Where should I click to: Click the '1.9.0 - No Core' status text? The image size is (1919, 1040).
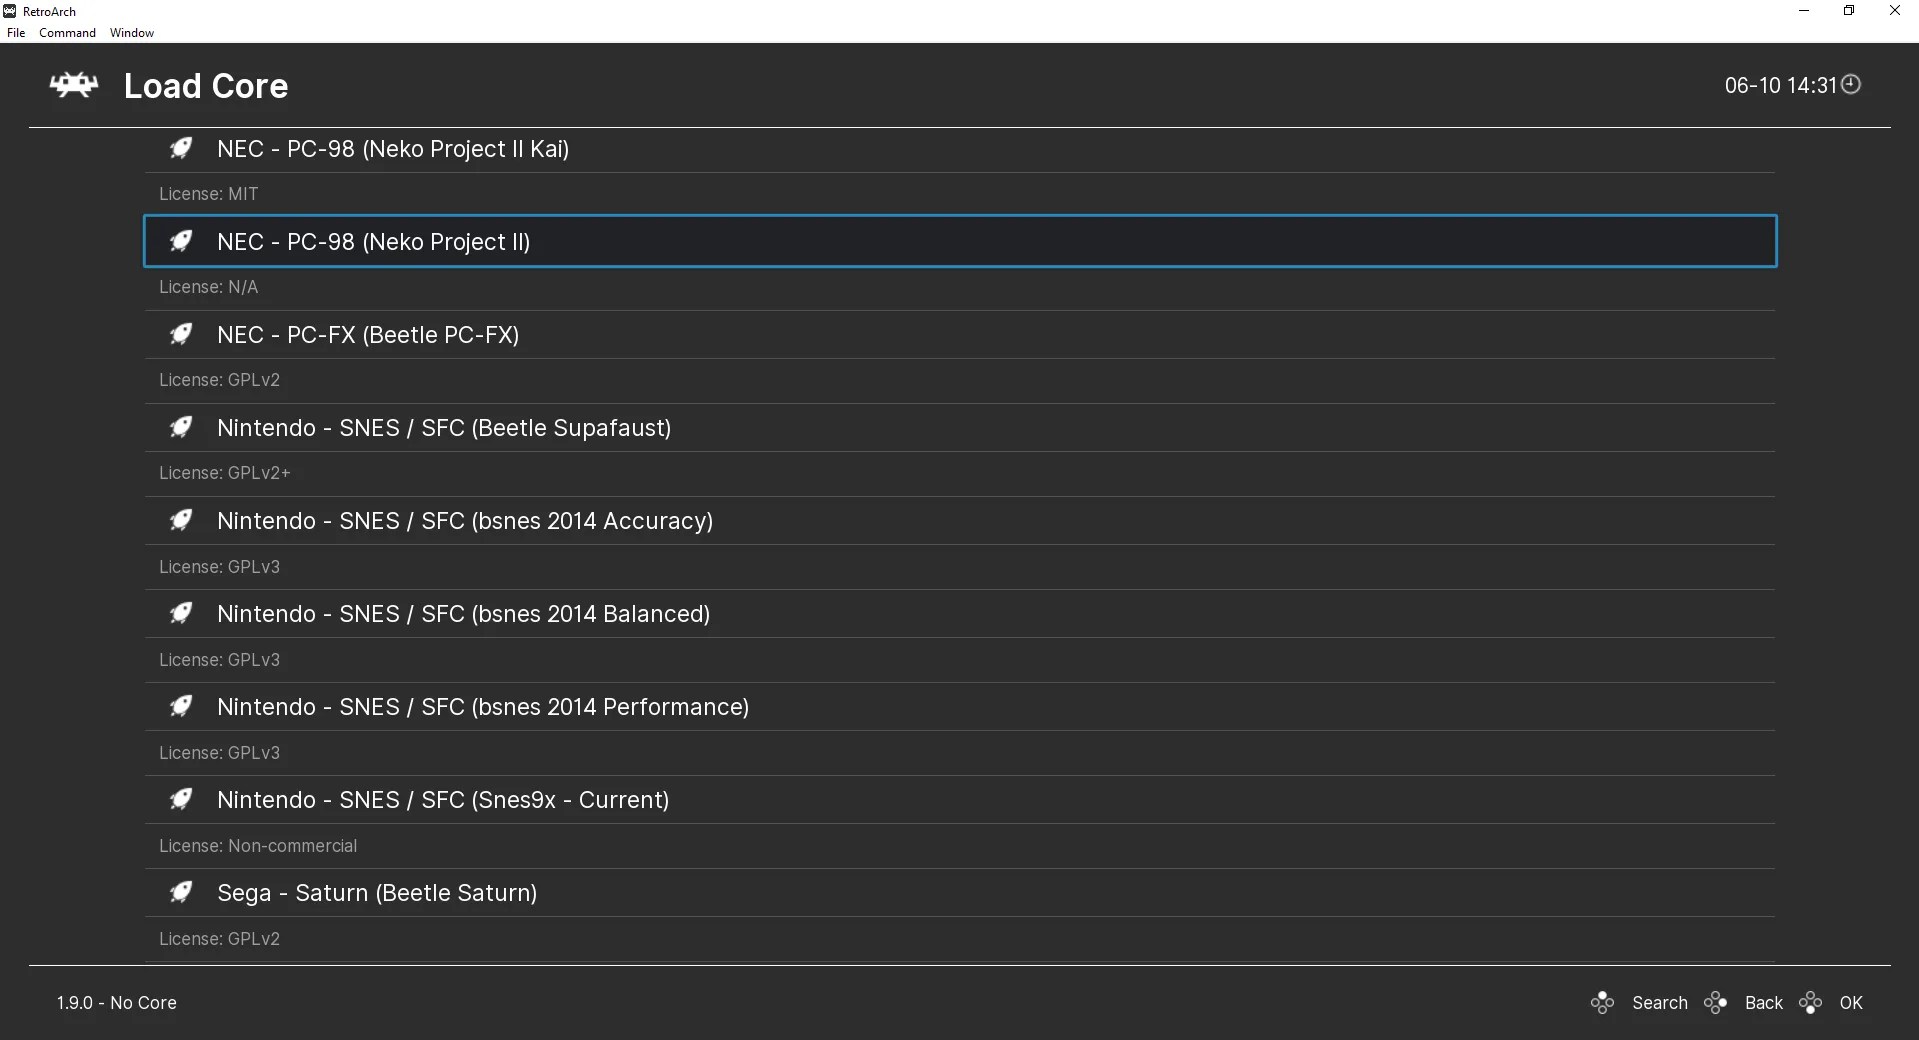click(x=116, y=1003)
